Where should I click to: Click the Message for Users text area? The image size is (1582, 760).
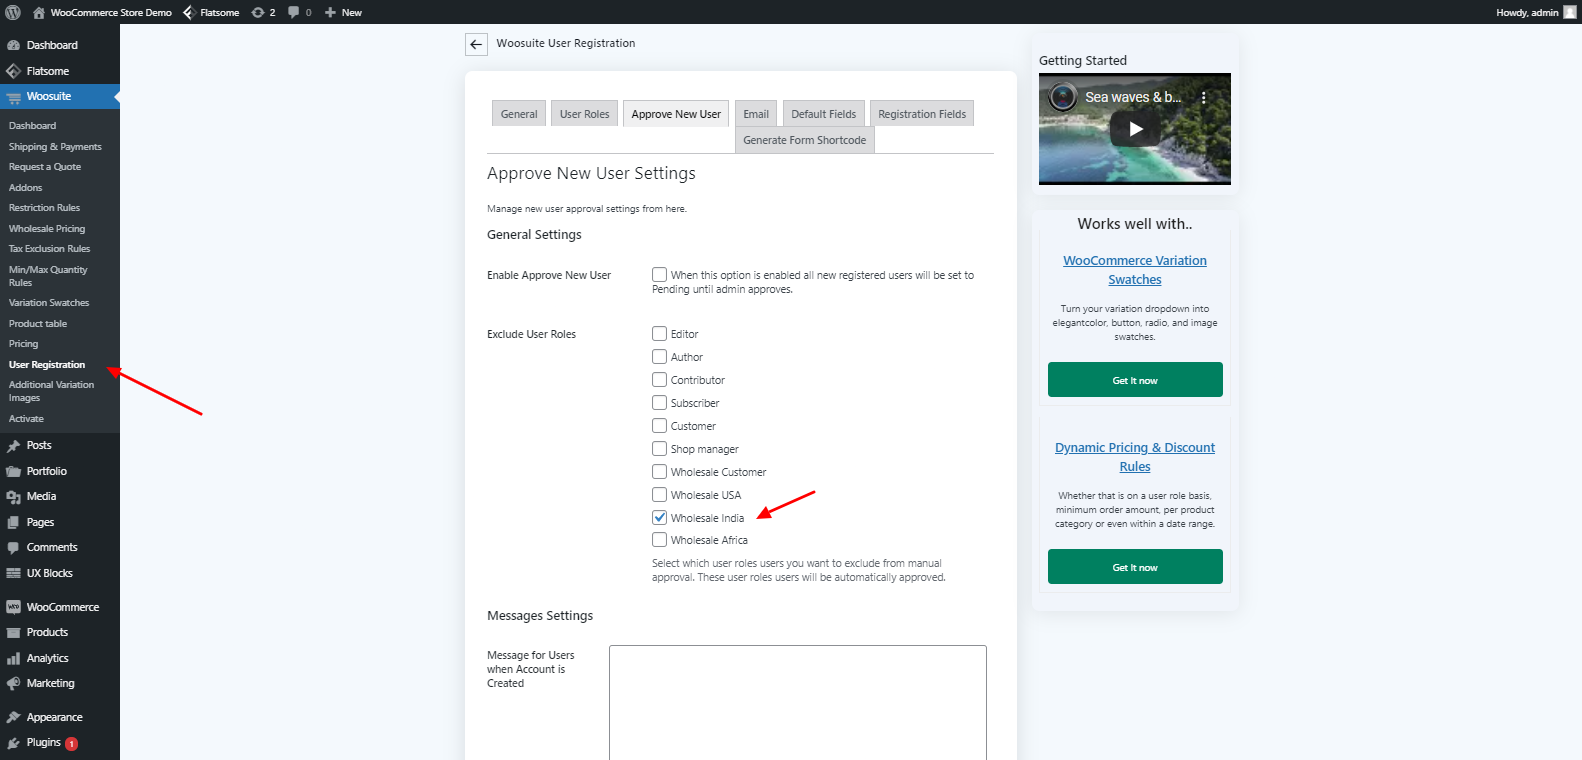pyautogui.click(x=798, y=703)
